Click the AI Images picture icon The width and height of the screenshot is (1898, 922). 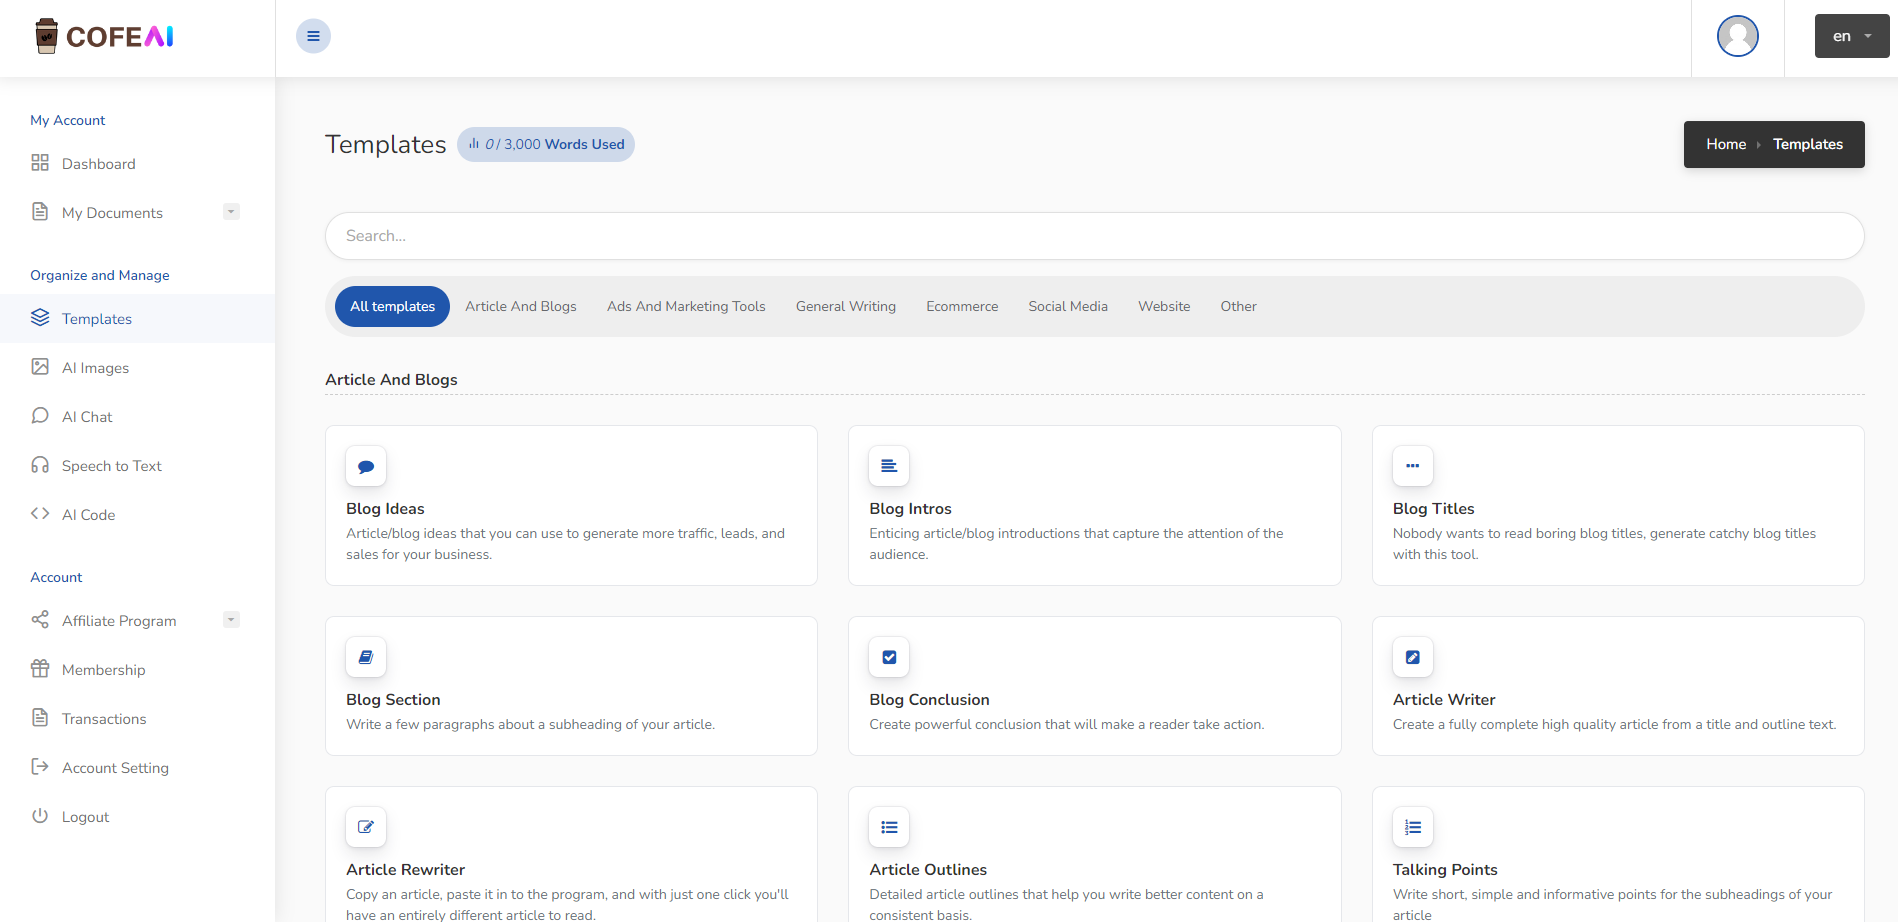coord(40,367)
